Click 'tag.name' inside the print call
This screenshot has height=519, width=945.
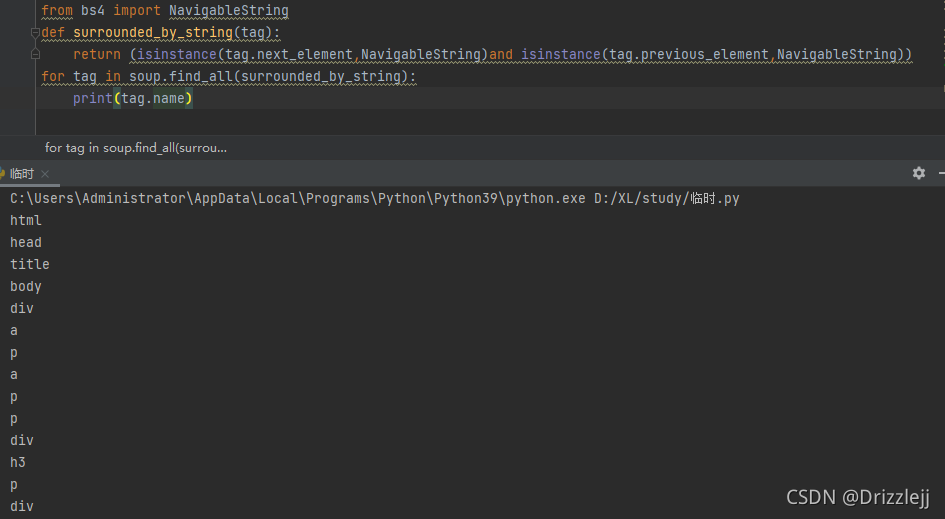tap(152, 98)
